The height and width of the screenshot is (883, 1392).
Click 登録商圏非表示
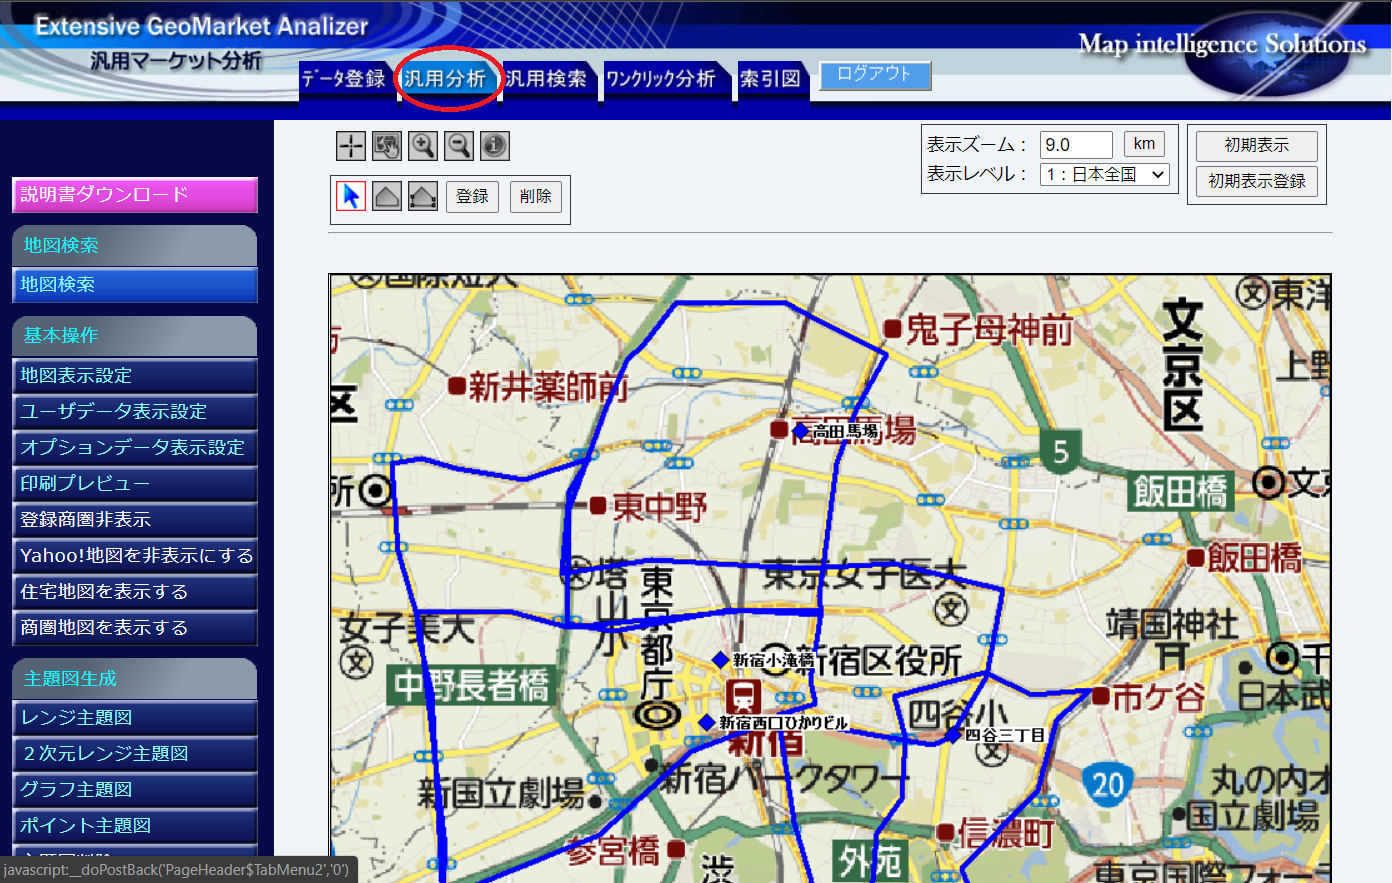[x=135, y=520]
